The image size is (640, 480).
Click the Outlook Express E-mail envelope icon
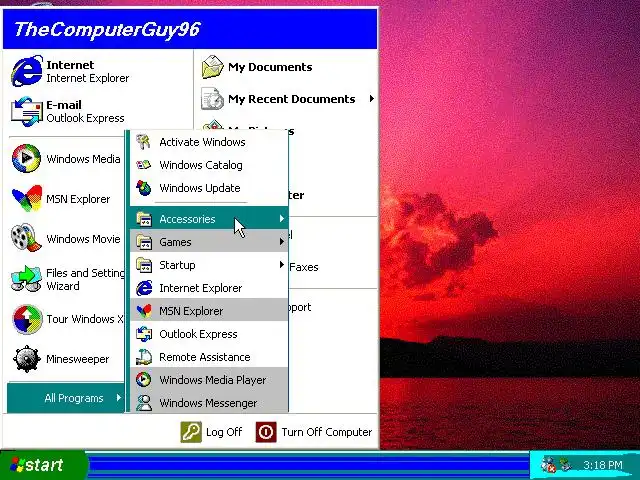[27, 111]
